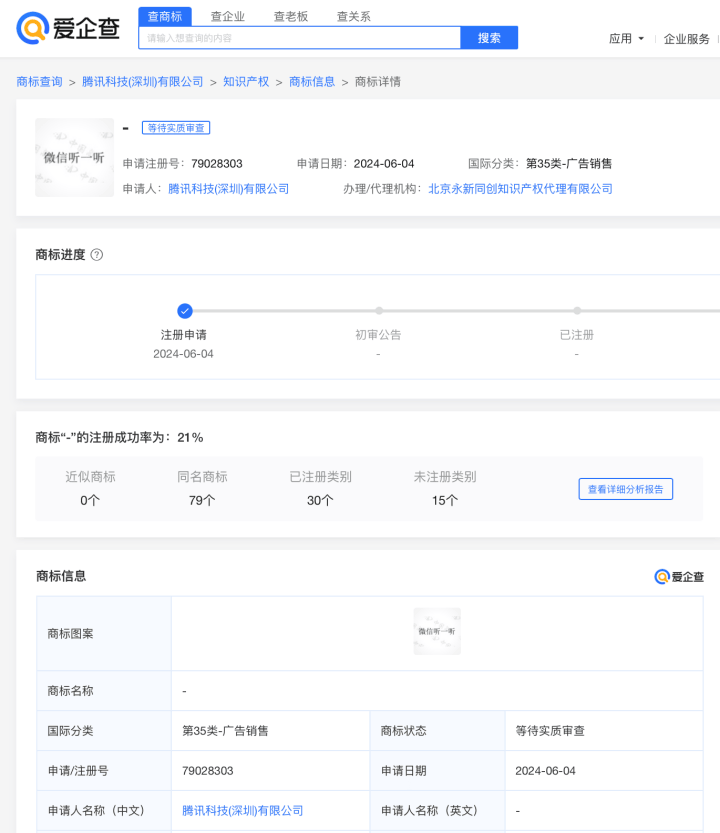
Task: Click the 等待实质审查 status tag
Action: tap(176, 128)
